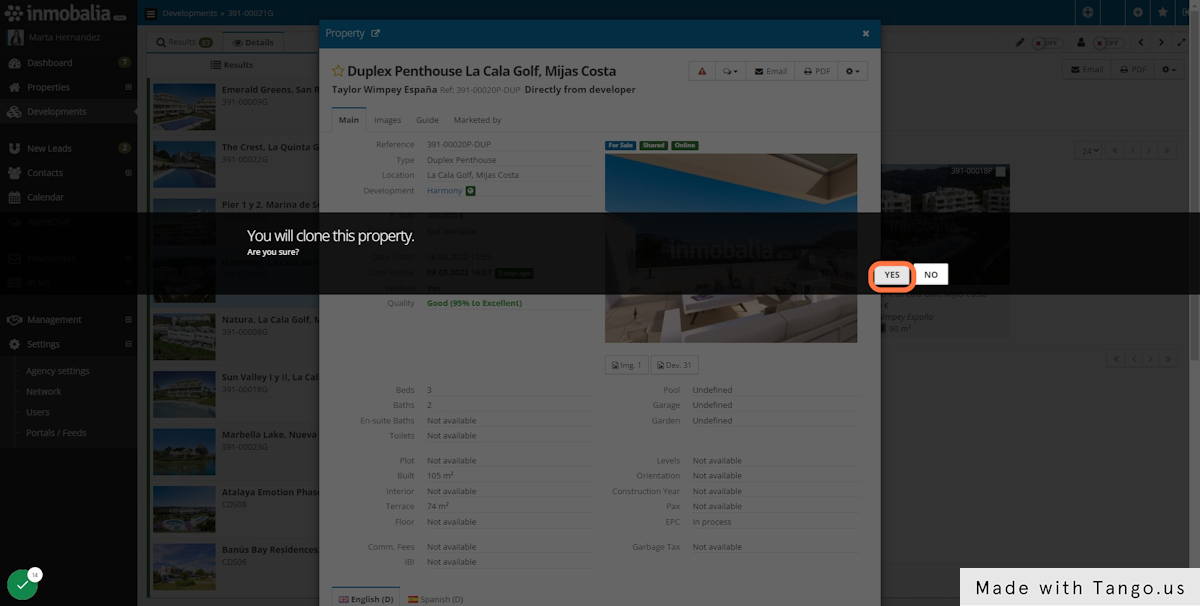Open the Harmony development link
This screenshot has height=606, width=1200.
444,191
